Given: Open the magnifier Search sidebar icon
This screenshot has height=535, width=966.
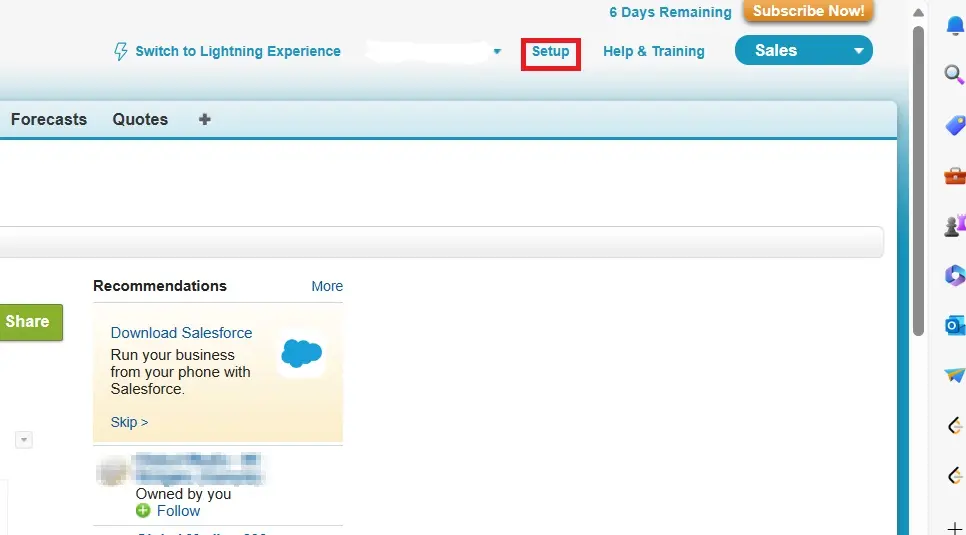Looking at the screenshot, I should 954,75.
